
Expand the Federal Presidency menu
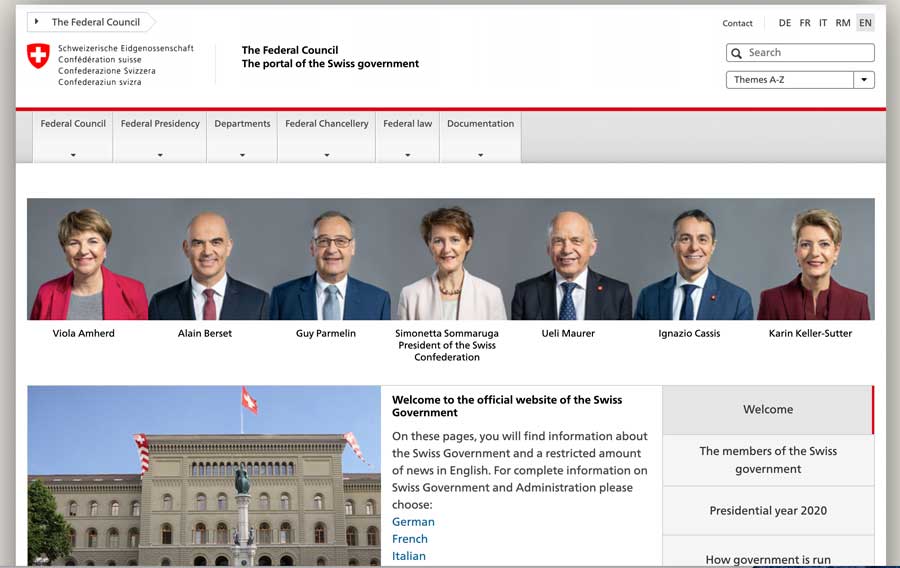click(x=160, y=137)
